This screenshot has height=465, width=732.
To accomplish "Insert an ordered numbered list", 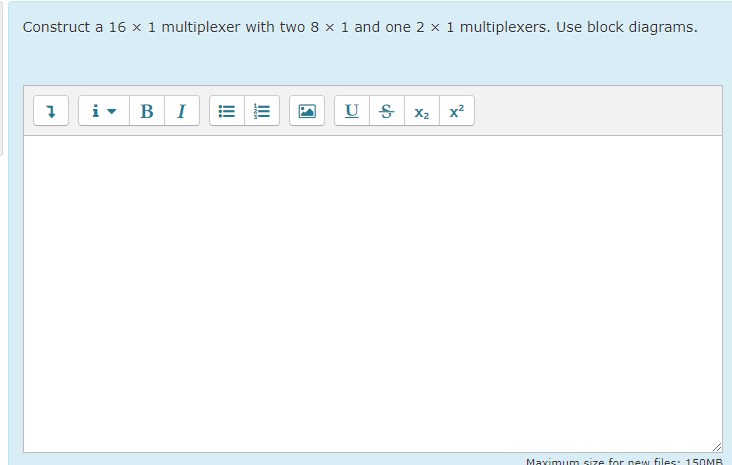I will click(x=262, y=111).
